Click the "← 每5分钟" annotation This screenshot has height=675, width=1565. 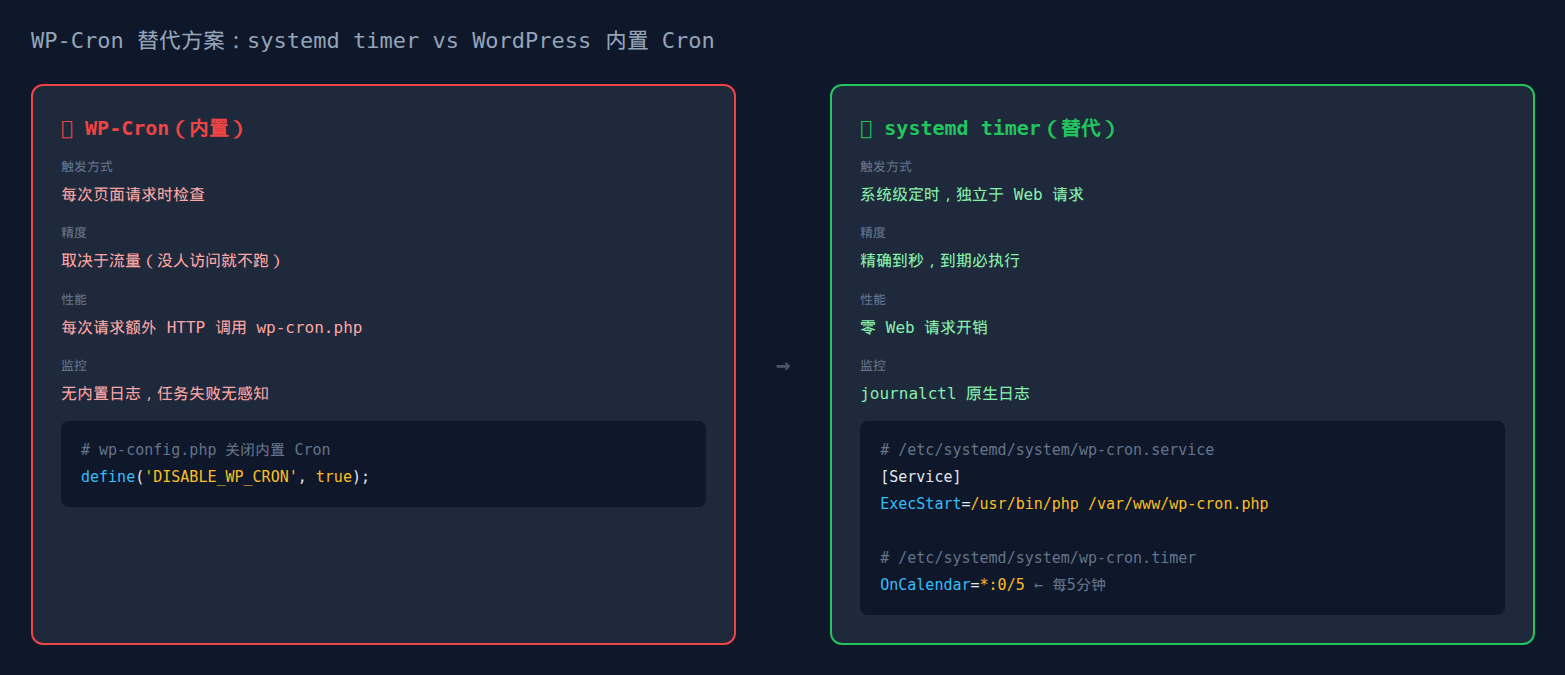1070,585
